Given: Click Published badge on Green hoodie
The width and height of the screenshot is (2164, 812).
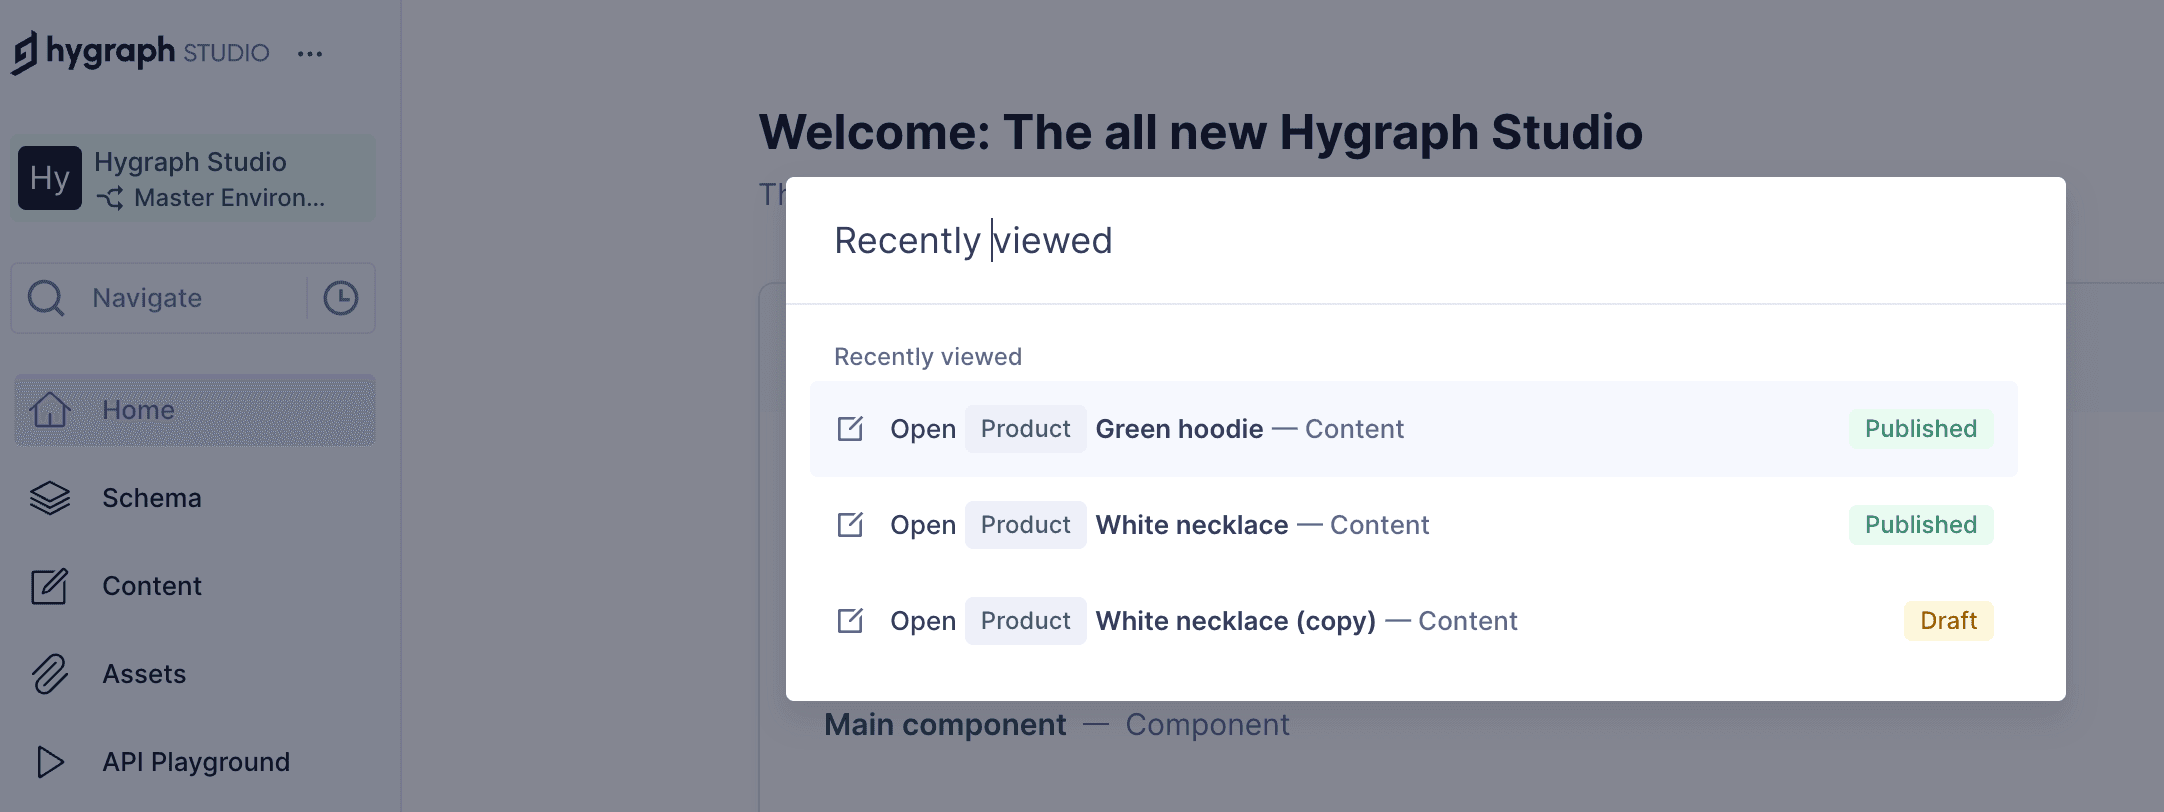Looking at the screenshot, I should 1920,429.
